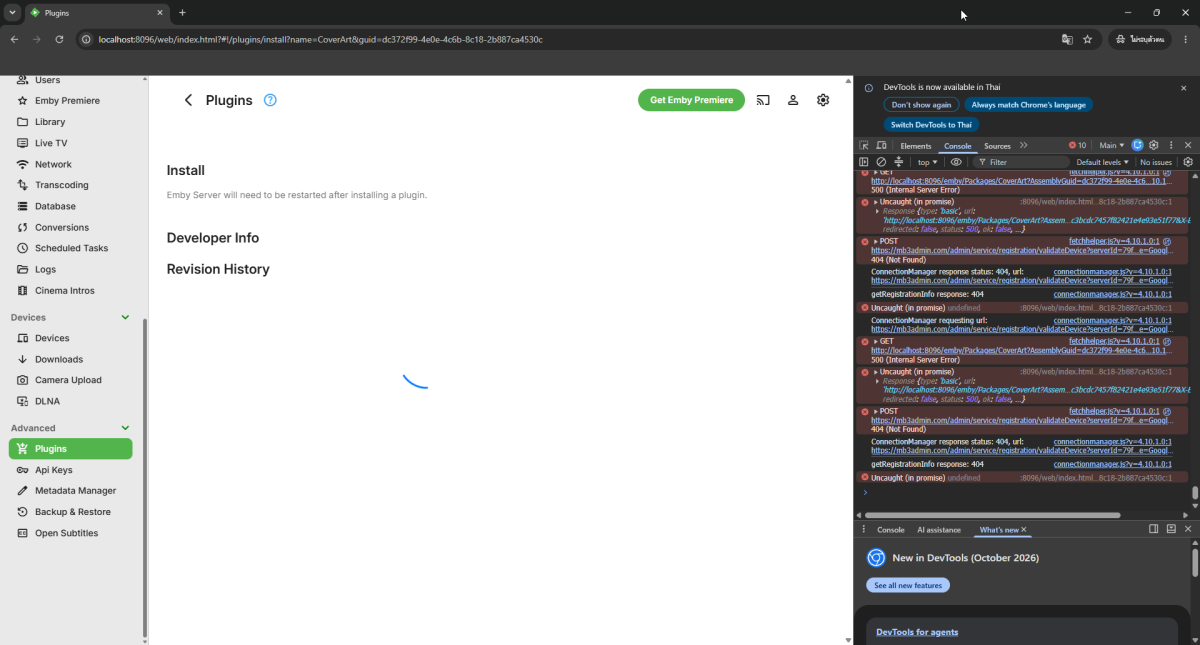Screen dimensions: 1200x645
Task: Open the DevTools for agents link
Action: (917, 632)
